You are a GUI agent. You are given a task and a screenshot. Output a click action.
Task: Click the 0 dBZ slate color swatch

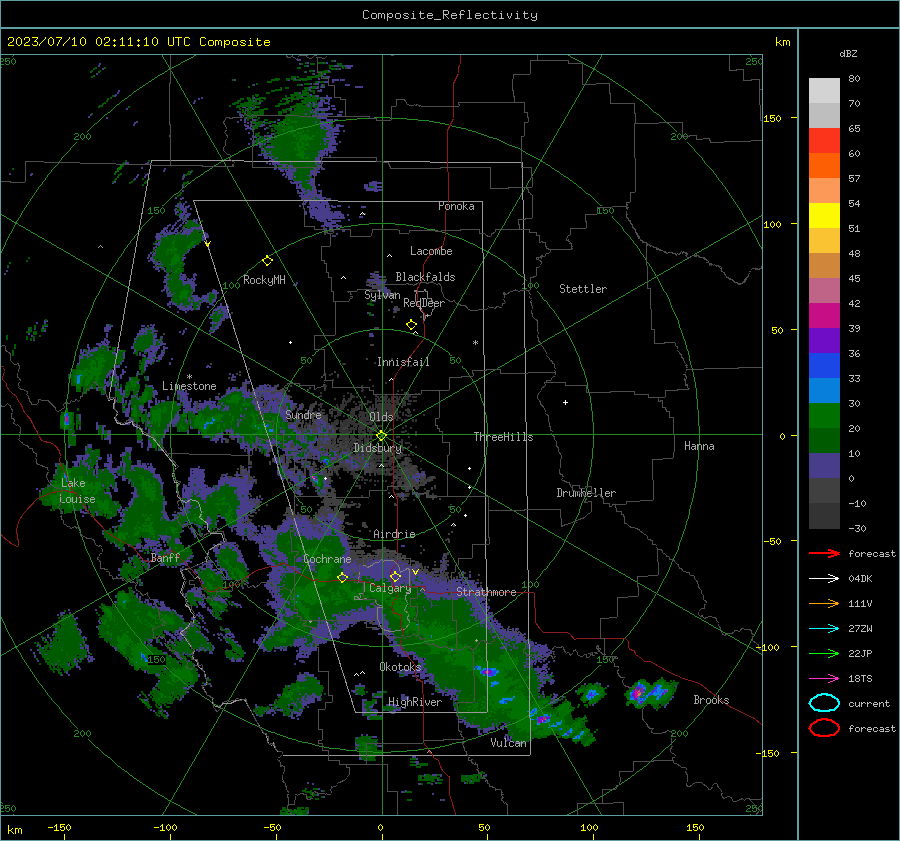(x=824, y=466)
